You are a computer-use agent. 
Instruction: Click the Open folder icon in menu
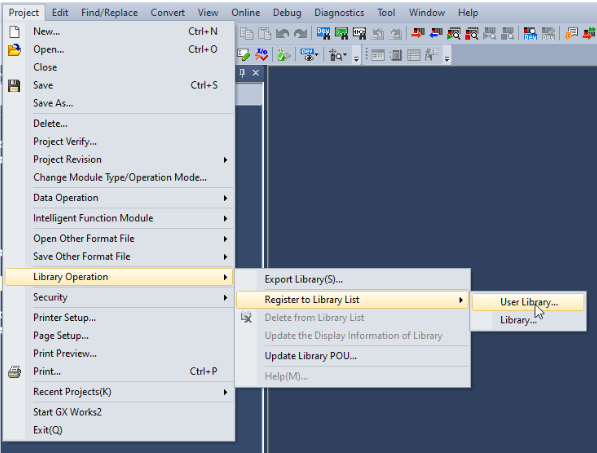pos(14,49)
